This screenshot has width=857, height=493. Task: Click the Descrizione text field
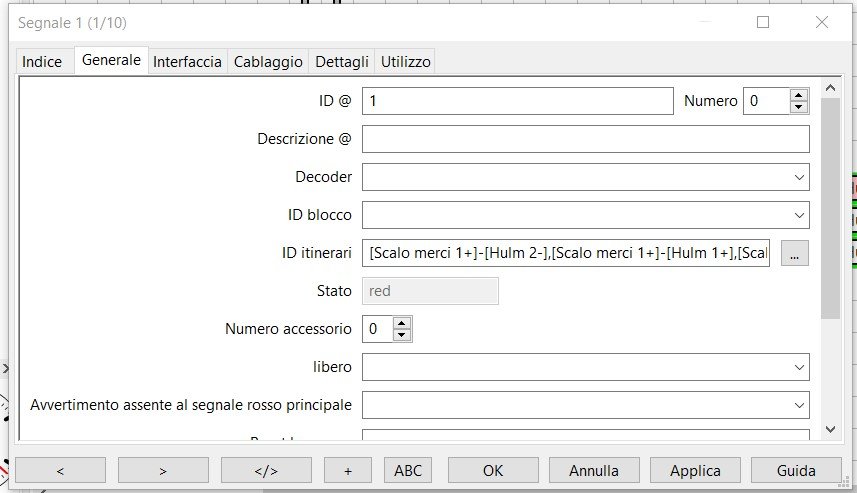[585, 139]
